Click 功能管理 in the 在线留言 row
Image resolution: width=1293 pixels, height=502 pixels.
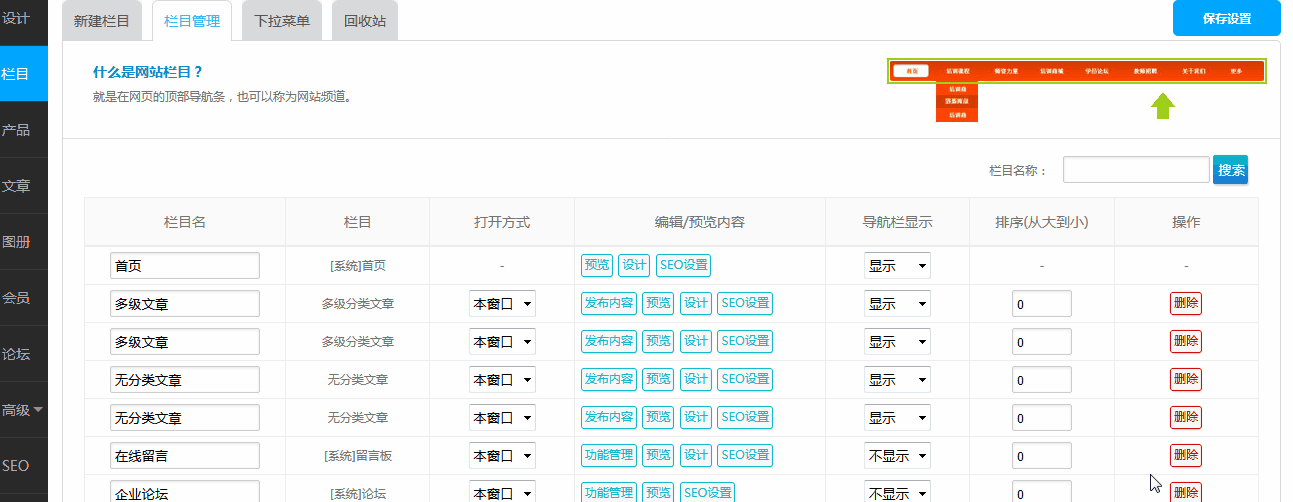tap(608, 455)
